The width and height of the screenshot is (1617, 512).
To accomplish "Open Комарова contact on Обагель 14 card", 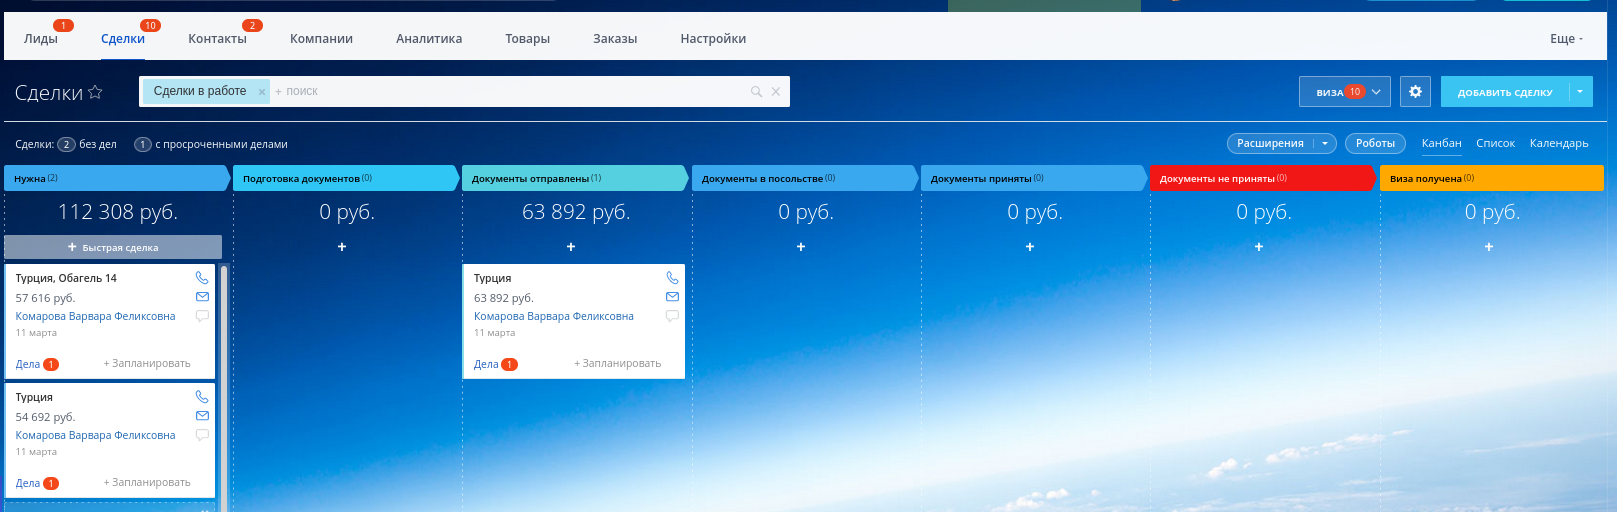I will [95, 316].
